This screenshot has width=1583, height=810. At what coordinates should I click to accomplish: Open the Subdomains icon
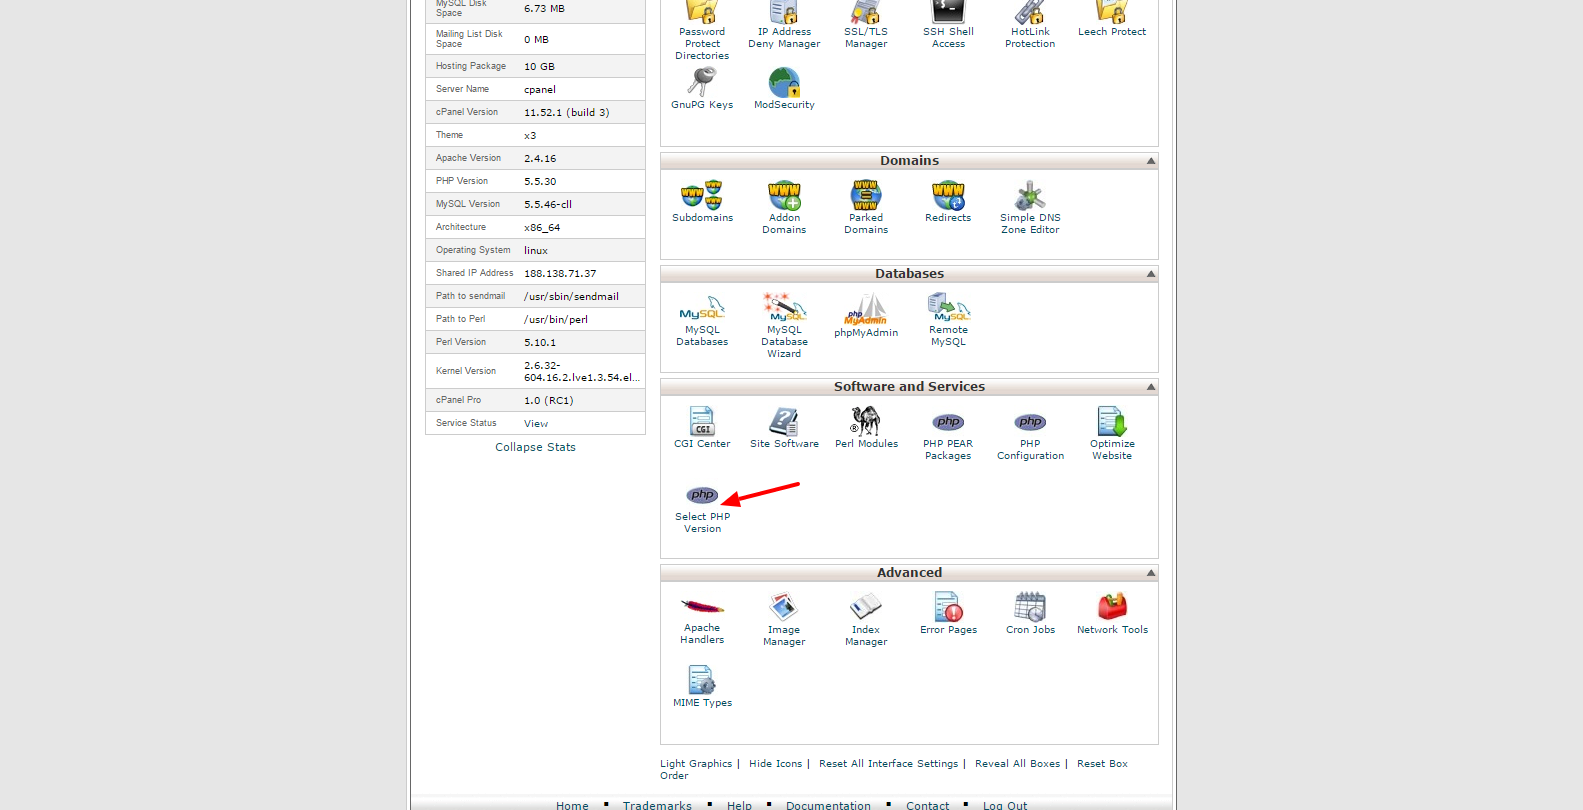[702, 195]
